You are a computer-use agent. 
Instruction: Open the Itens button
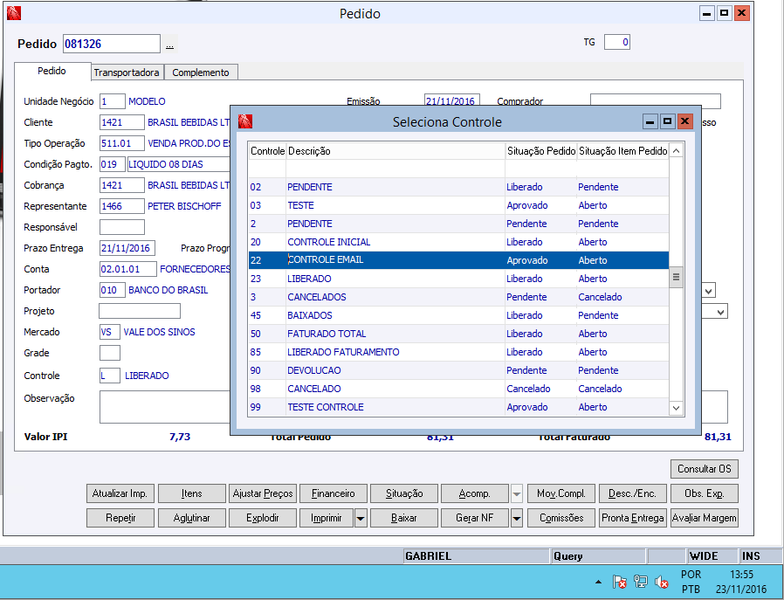tap(192, 494)
